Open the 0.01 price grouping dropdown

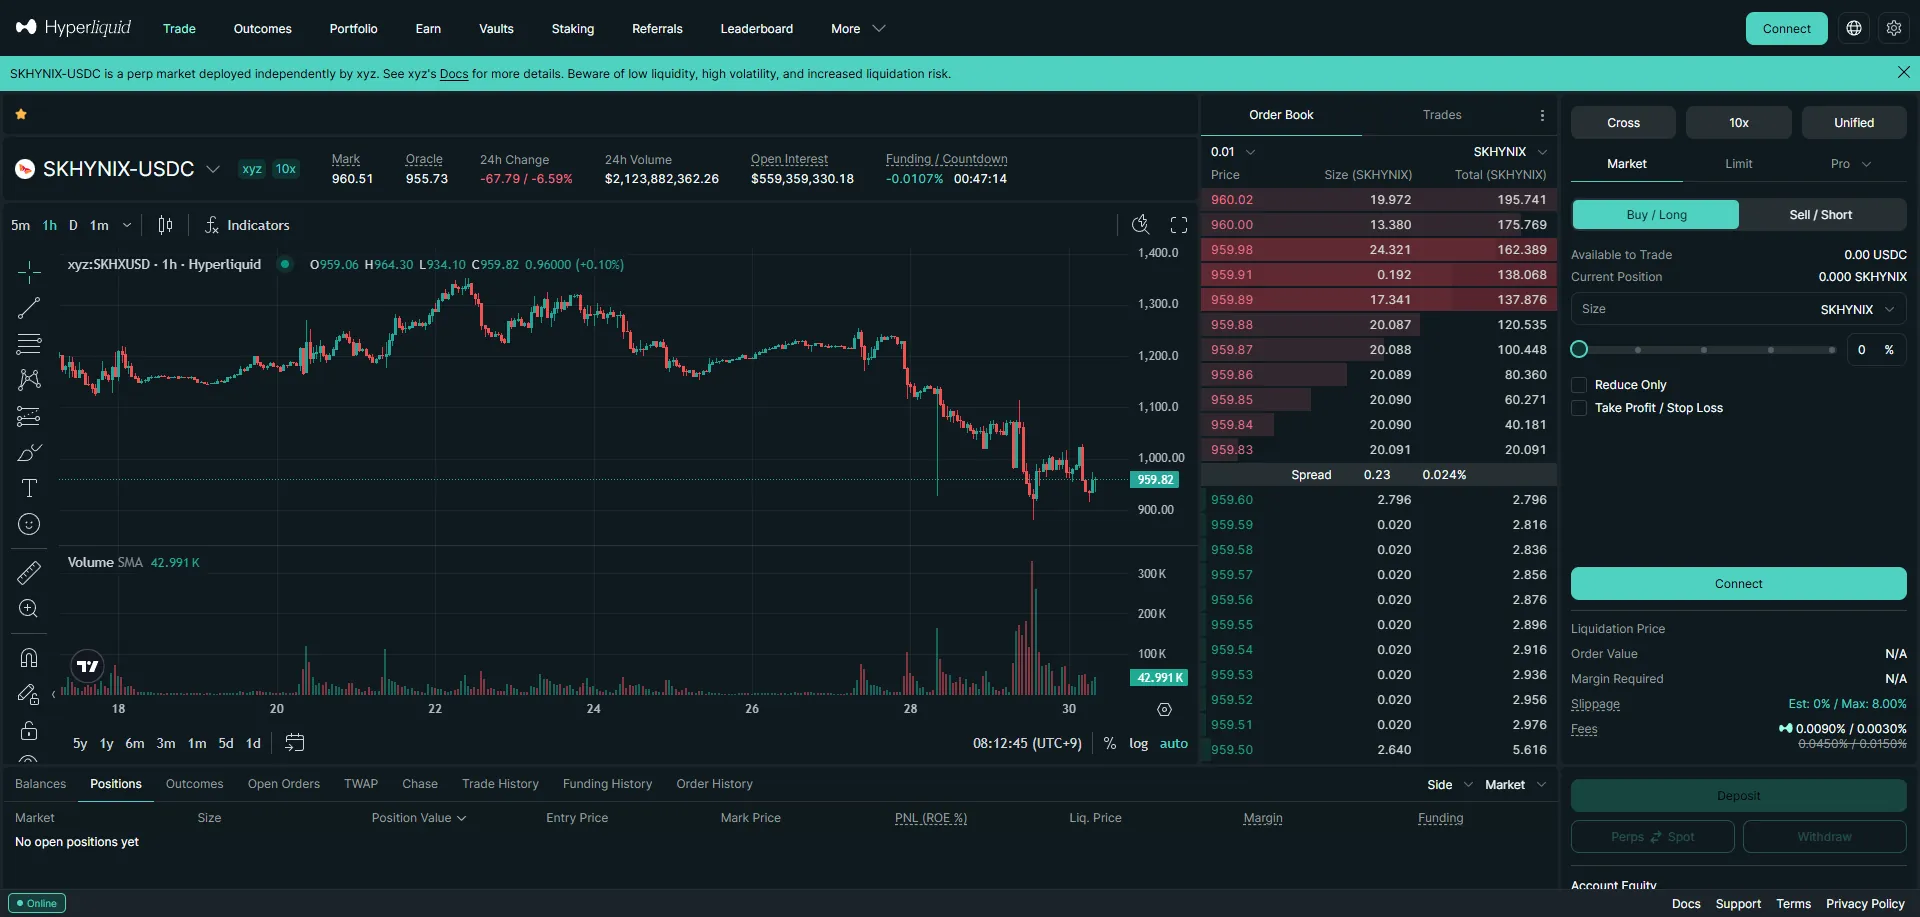1233,152
